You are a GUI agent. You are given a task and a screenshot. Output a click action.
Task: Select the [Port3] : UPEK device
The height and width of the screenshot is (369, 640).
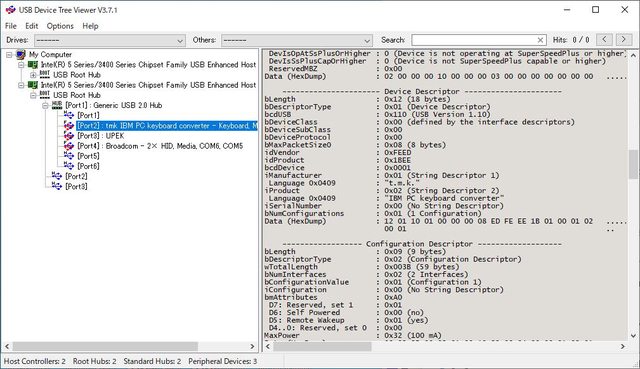(100, 136)
